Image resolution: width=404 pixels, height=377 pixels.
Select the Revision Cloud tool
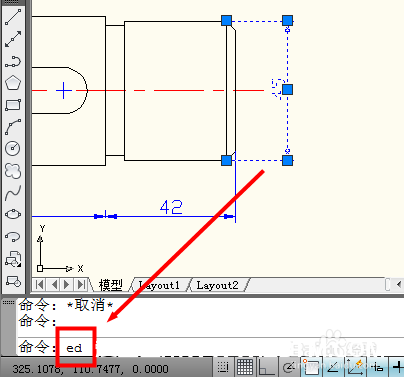pyautogui.click(x=13, y=170)
